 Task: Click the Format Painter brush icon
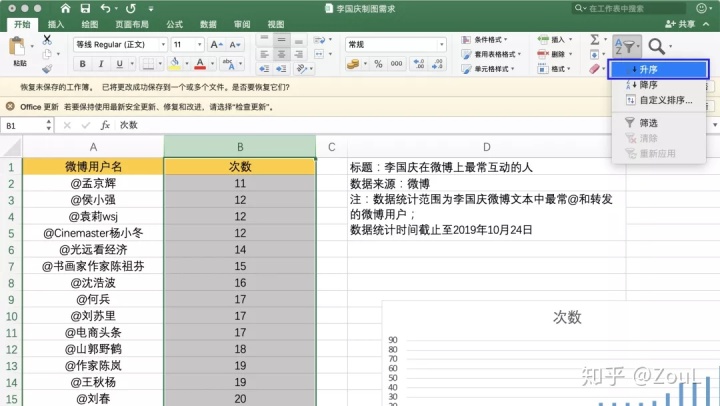(47, 69)
